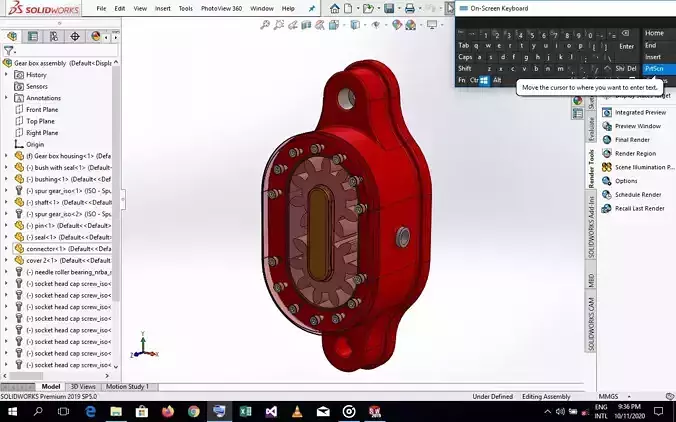Click the View Orientation cube icon
This screenshot has height=422, width=676.
[x=334, y=25]
